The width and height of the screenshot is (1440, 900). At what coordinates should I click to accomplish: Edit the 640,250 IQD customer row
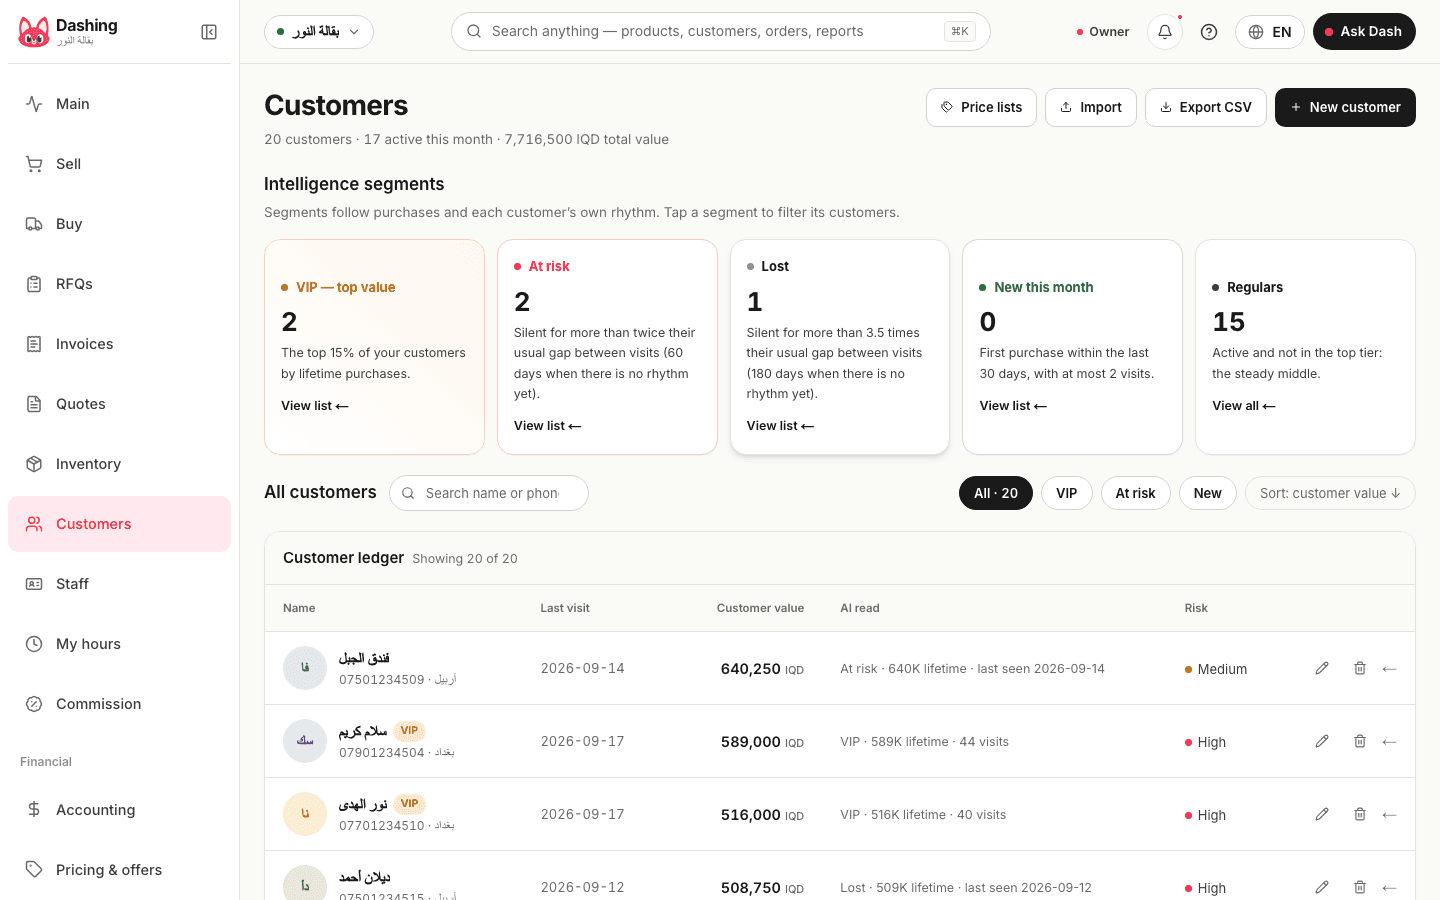pyautogui.click(x=1322, y=668)
